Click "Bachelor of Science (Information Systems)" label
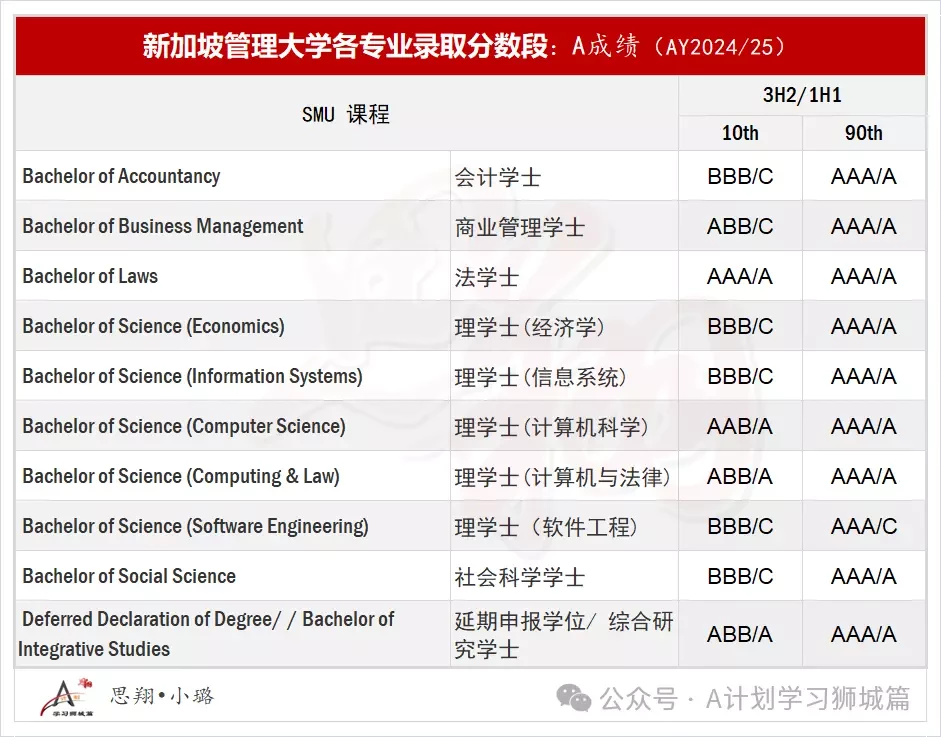941x737 pixels. [193, 376]
